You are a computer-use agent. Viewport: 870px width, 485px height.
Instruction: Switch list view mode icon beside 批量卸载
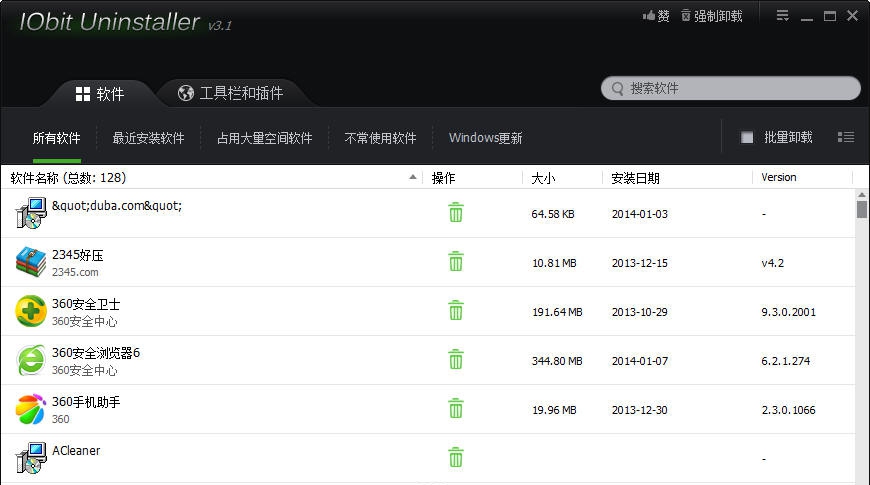(846, 137)
